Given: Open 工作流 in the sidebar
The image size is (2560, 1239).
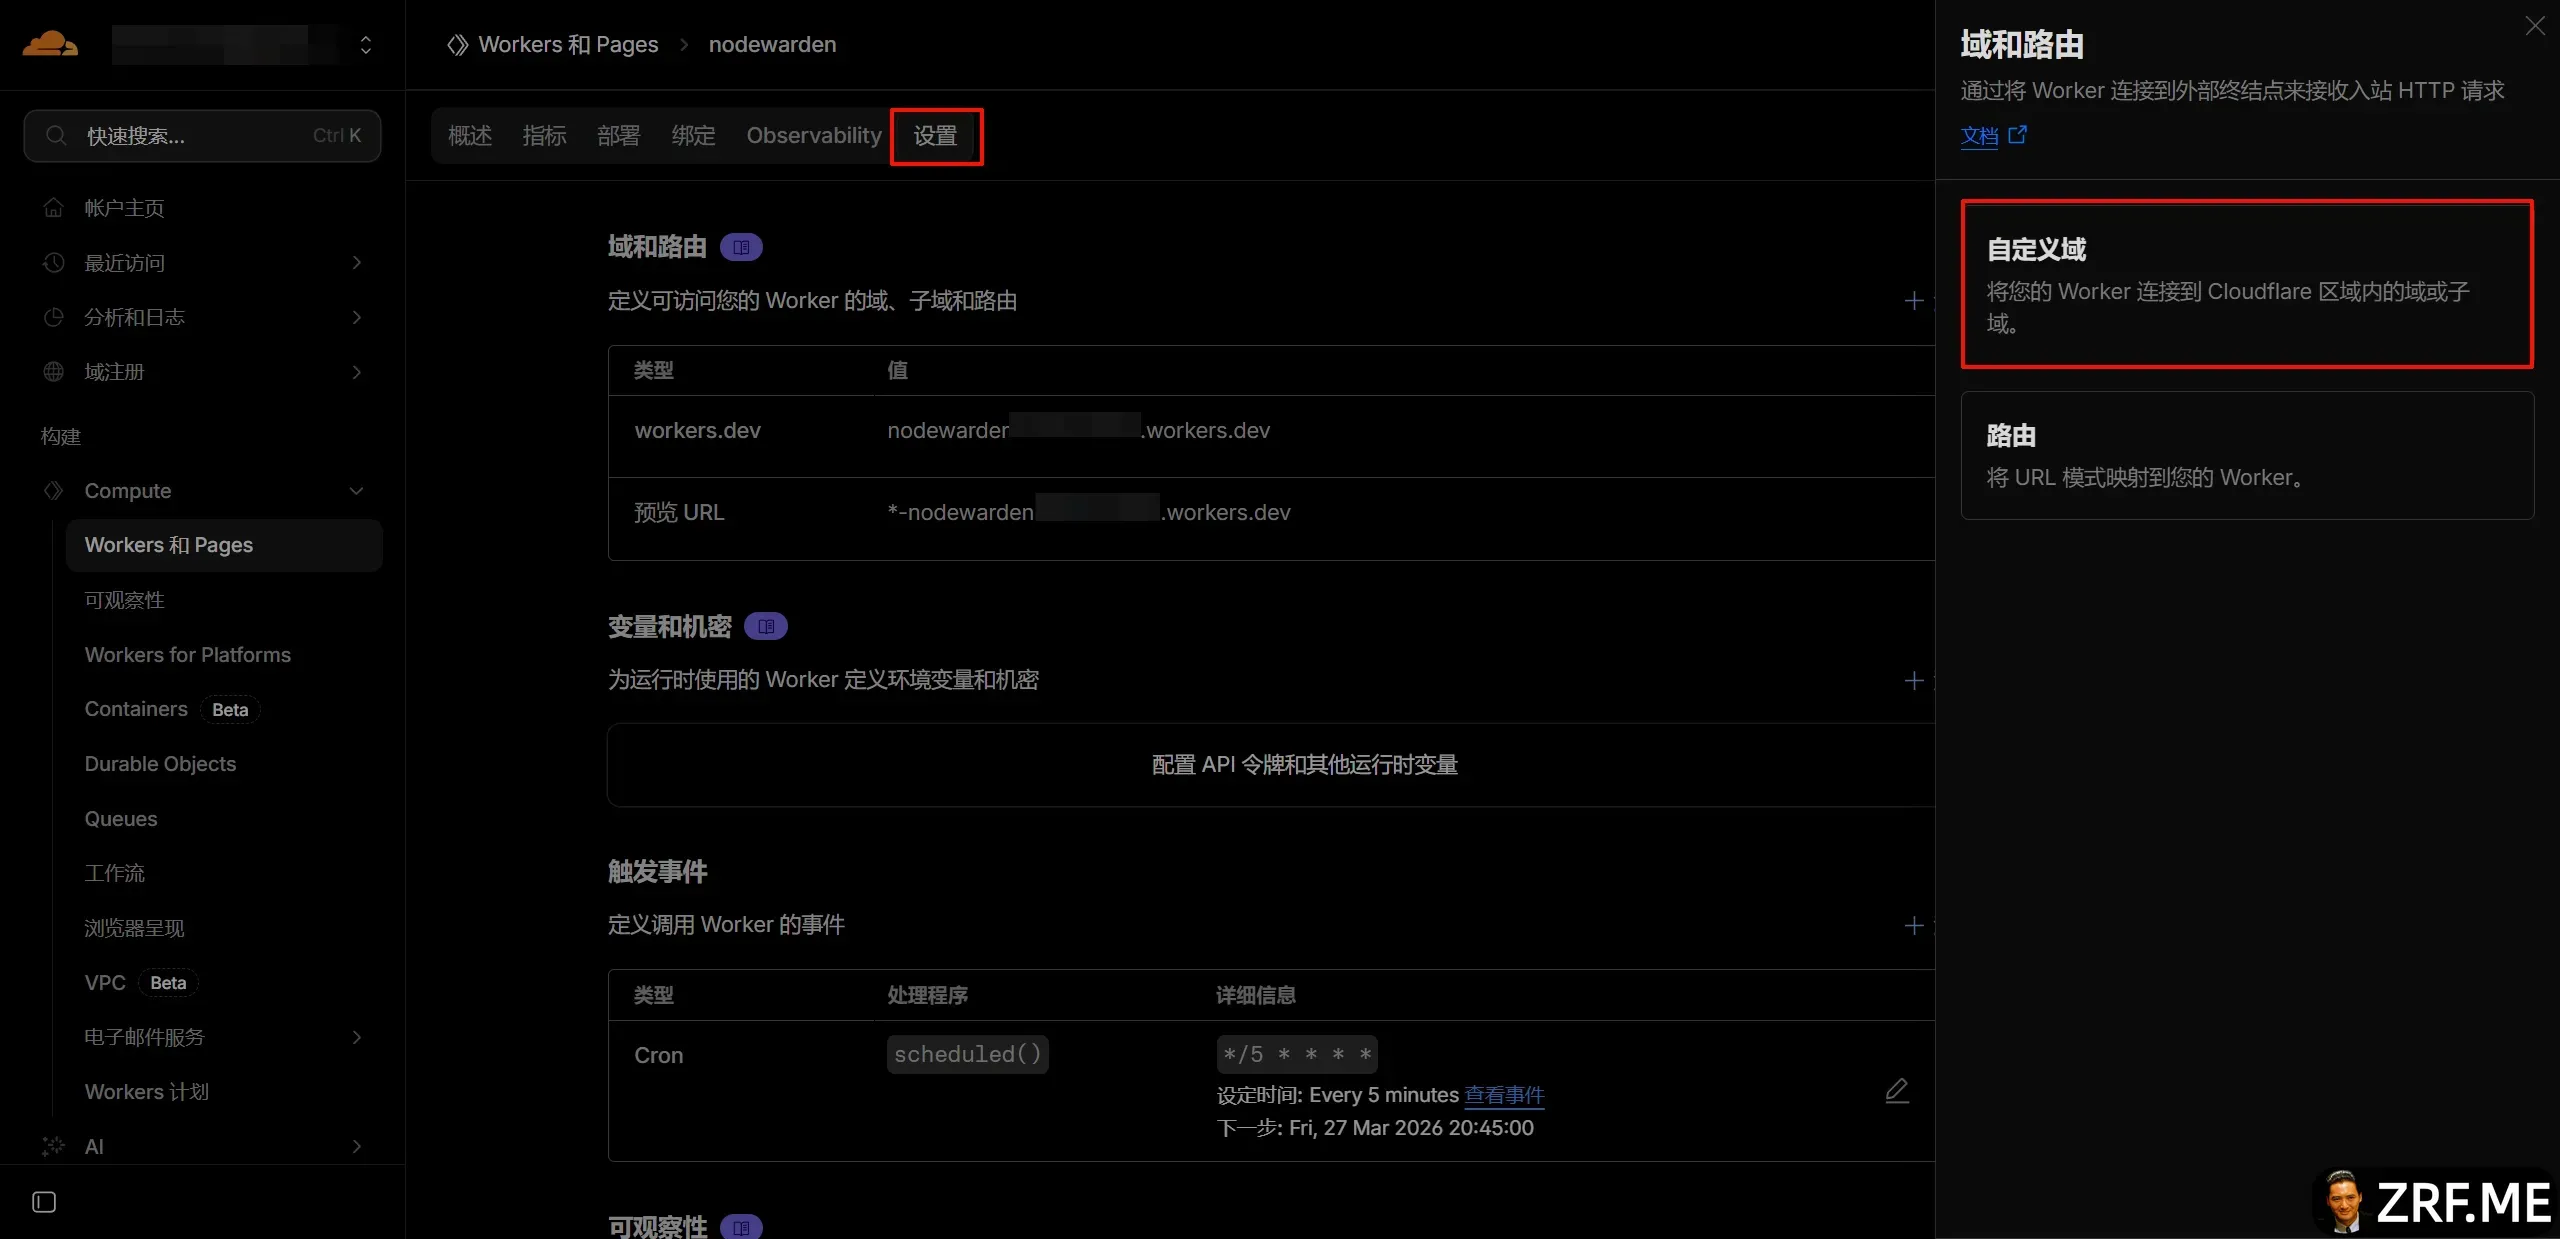Looking at the screenshot, I should [115, 873].
